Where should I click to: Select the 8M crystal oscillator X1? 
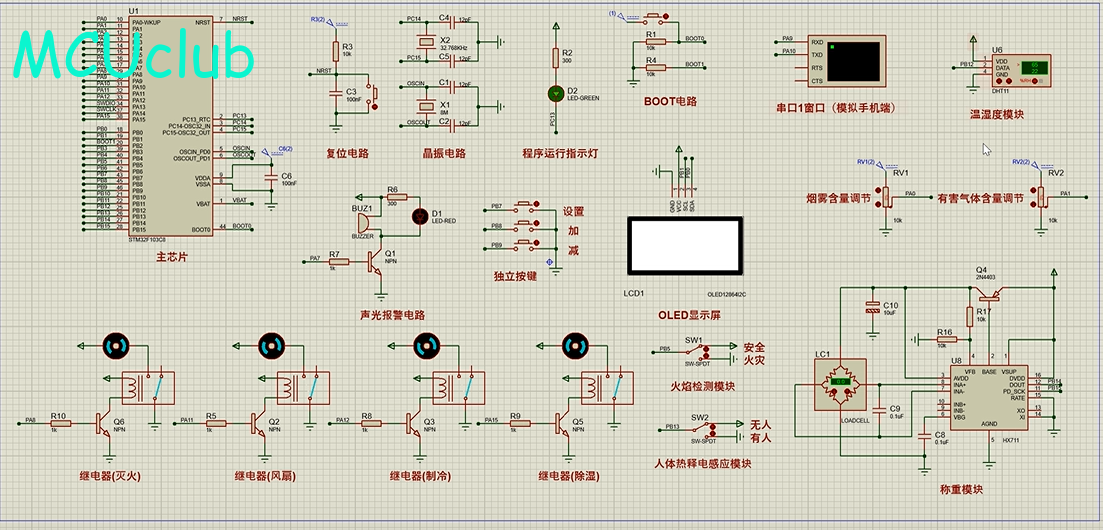coord(426,106)
